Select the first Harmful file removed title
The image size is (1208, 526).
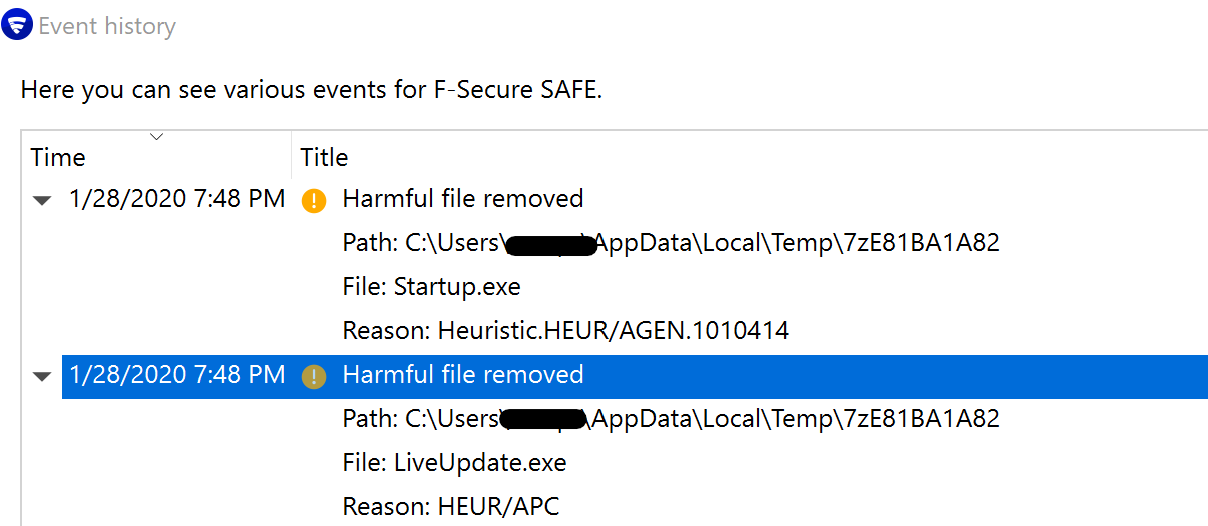pos(462,199)
